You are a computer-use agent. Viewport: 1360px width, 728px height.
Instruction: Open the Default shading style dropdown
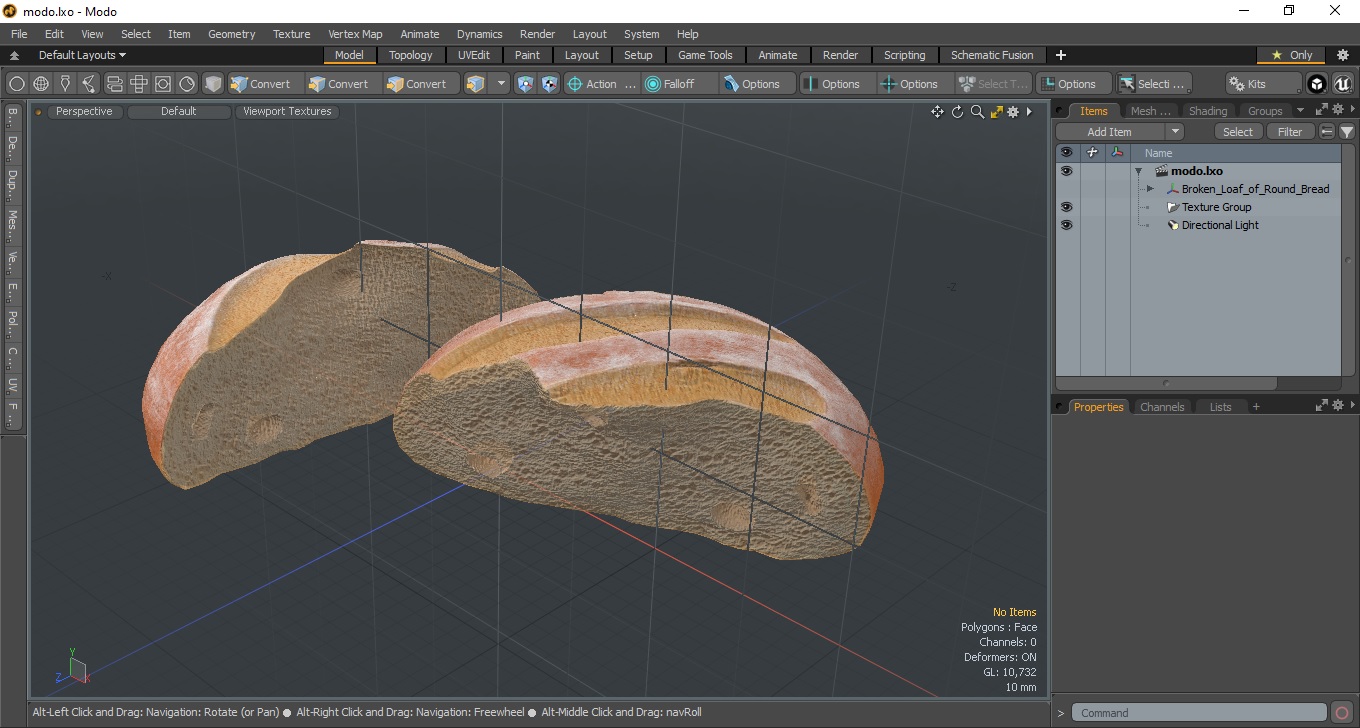pyautogui.click(x=179, y=111)
